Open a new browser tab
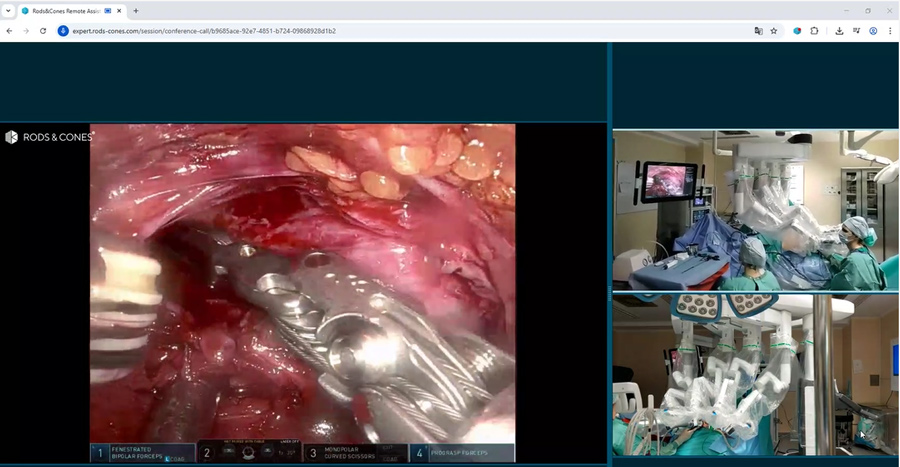 pyautogui.click(x=136, y=10)
